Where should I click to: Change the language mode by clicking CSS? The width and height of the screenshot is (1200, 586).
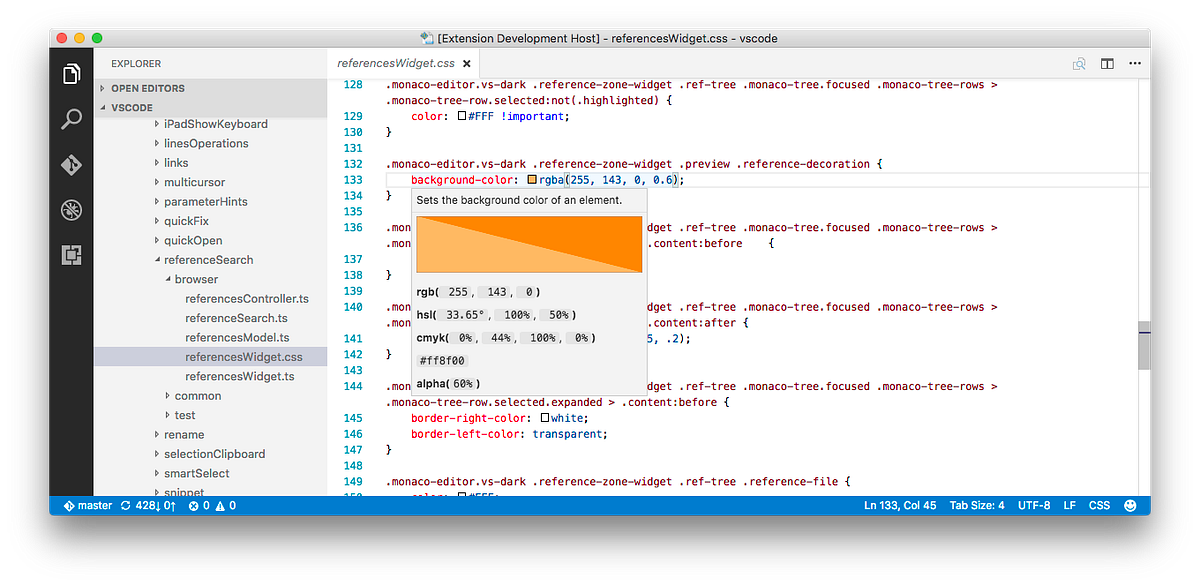pyautogui.click(x=1099, y=505)
